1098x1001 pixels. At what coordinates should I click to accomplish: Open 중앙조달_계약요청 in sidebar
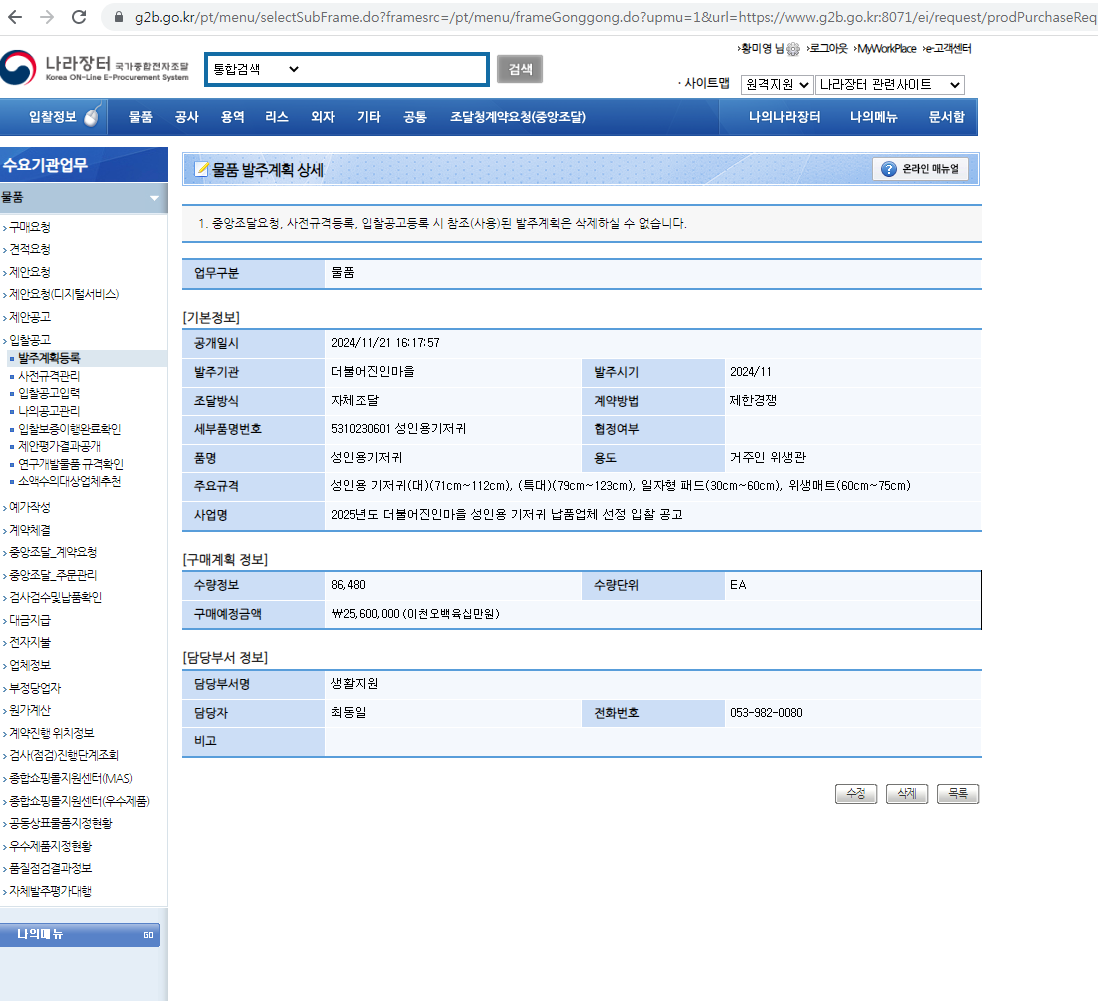[x=53, y=553]
